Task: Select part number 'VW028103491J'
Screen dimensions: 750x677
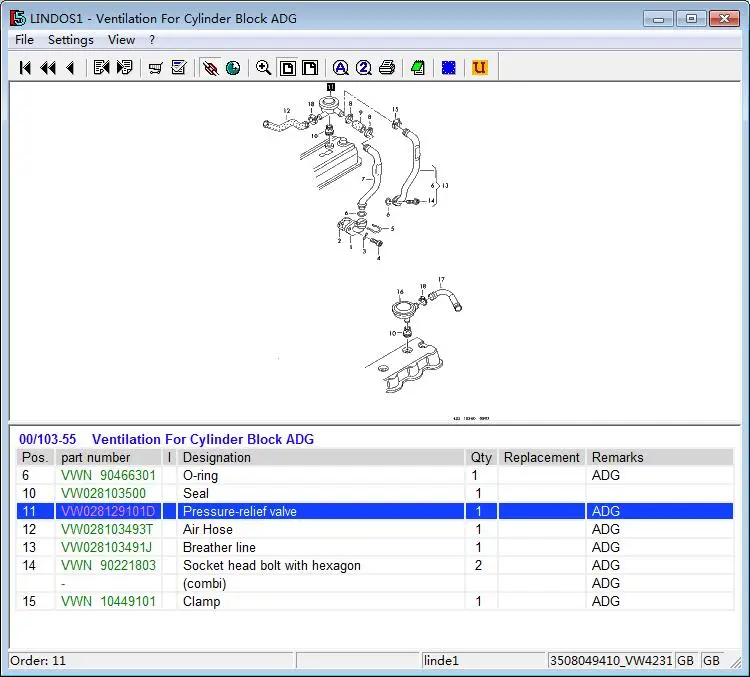Action: [x=106, y=547]
